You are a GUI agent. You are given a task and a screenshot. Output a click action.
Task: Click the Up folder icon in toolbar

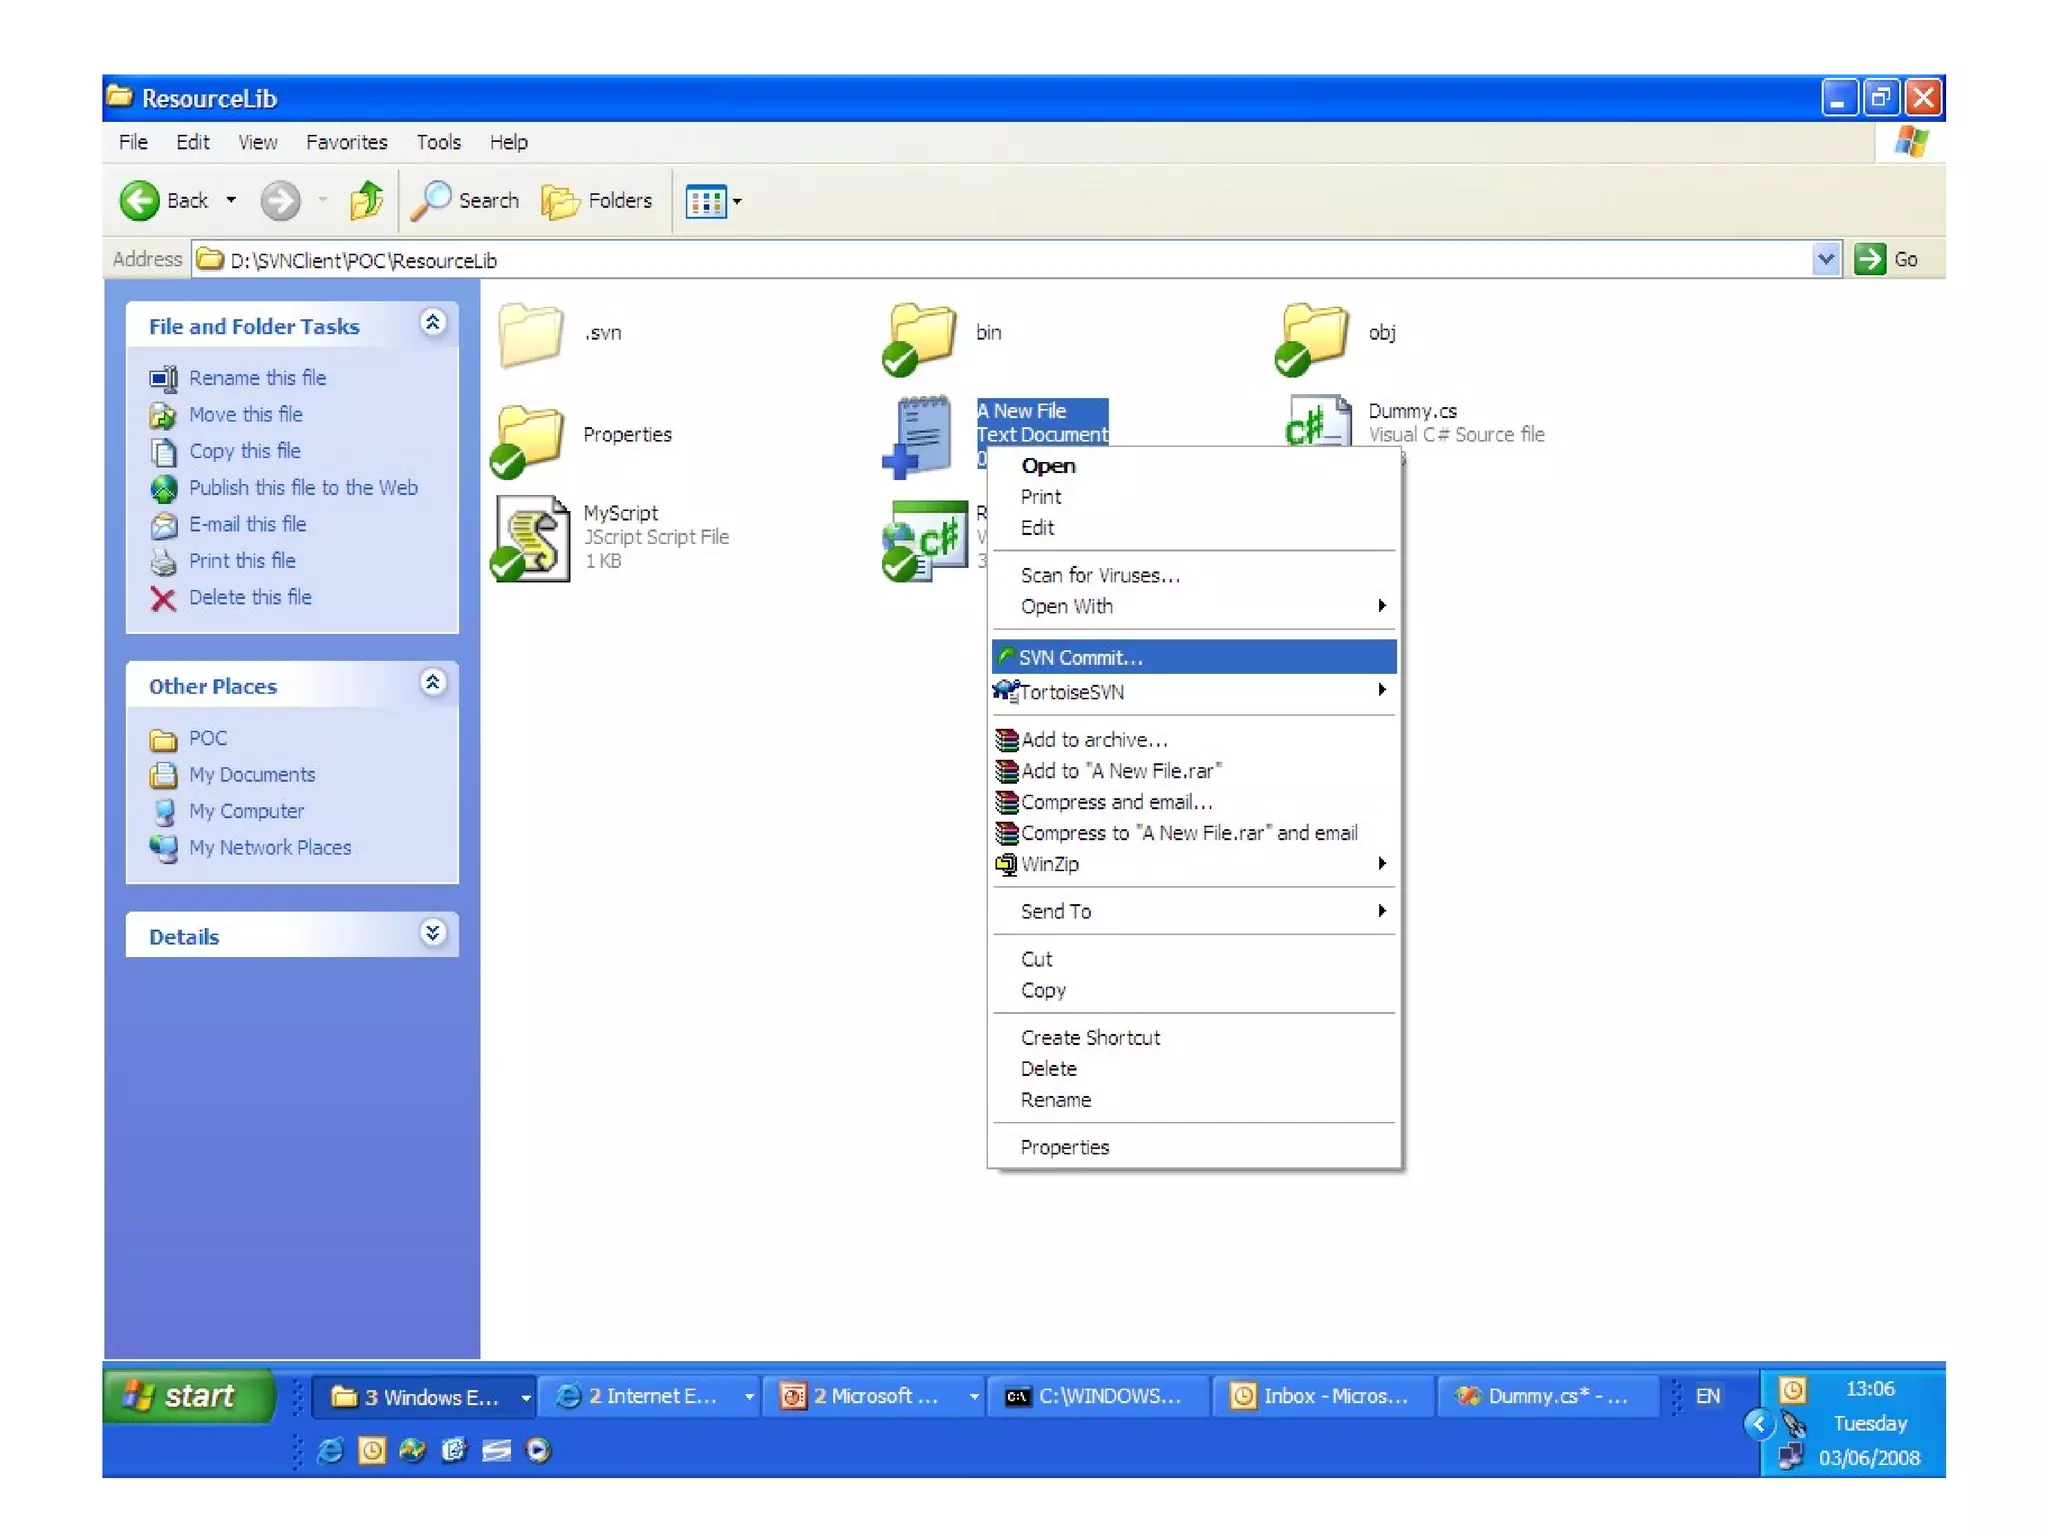[x=366, y=201]
